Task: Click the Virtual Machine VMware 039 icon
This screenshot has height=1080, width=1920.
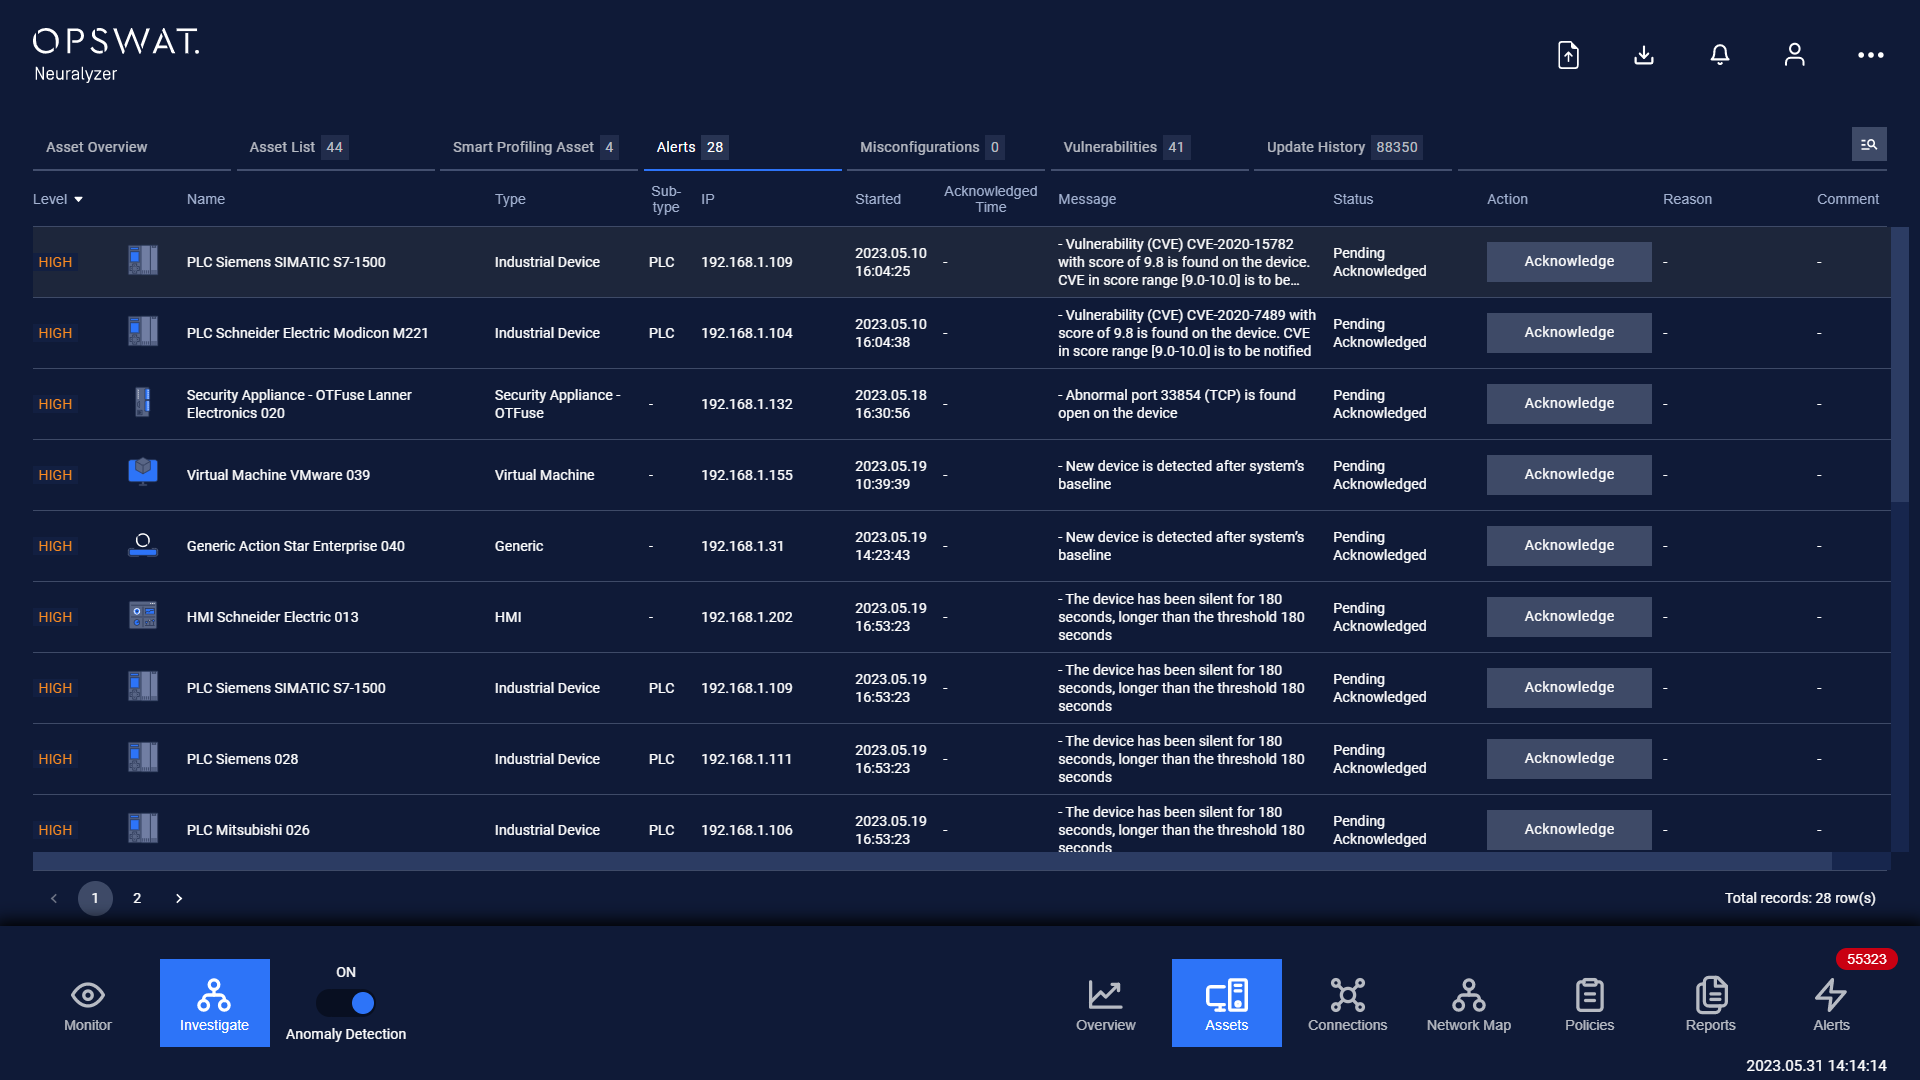Action: [143, 474]
